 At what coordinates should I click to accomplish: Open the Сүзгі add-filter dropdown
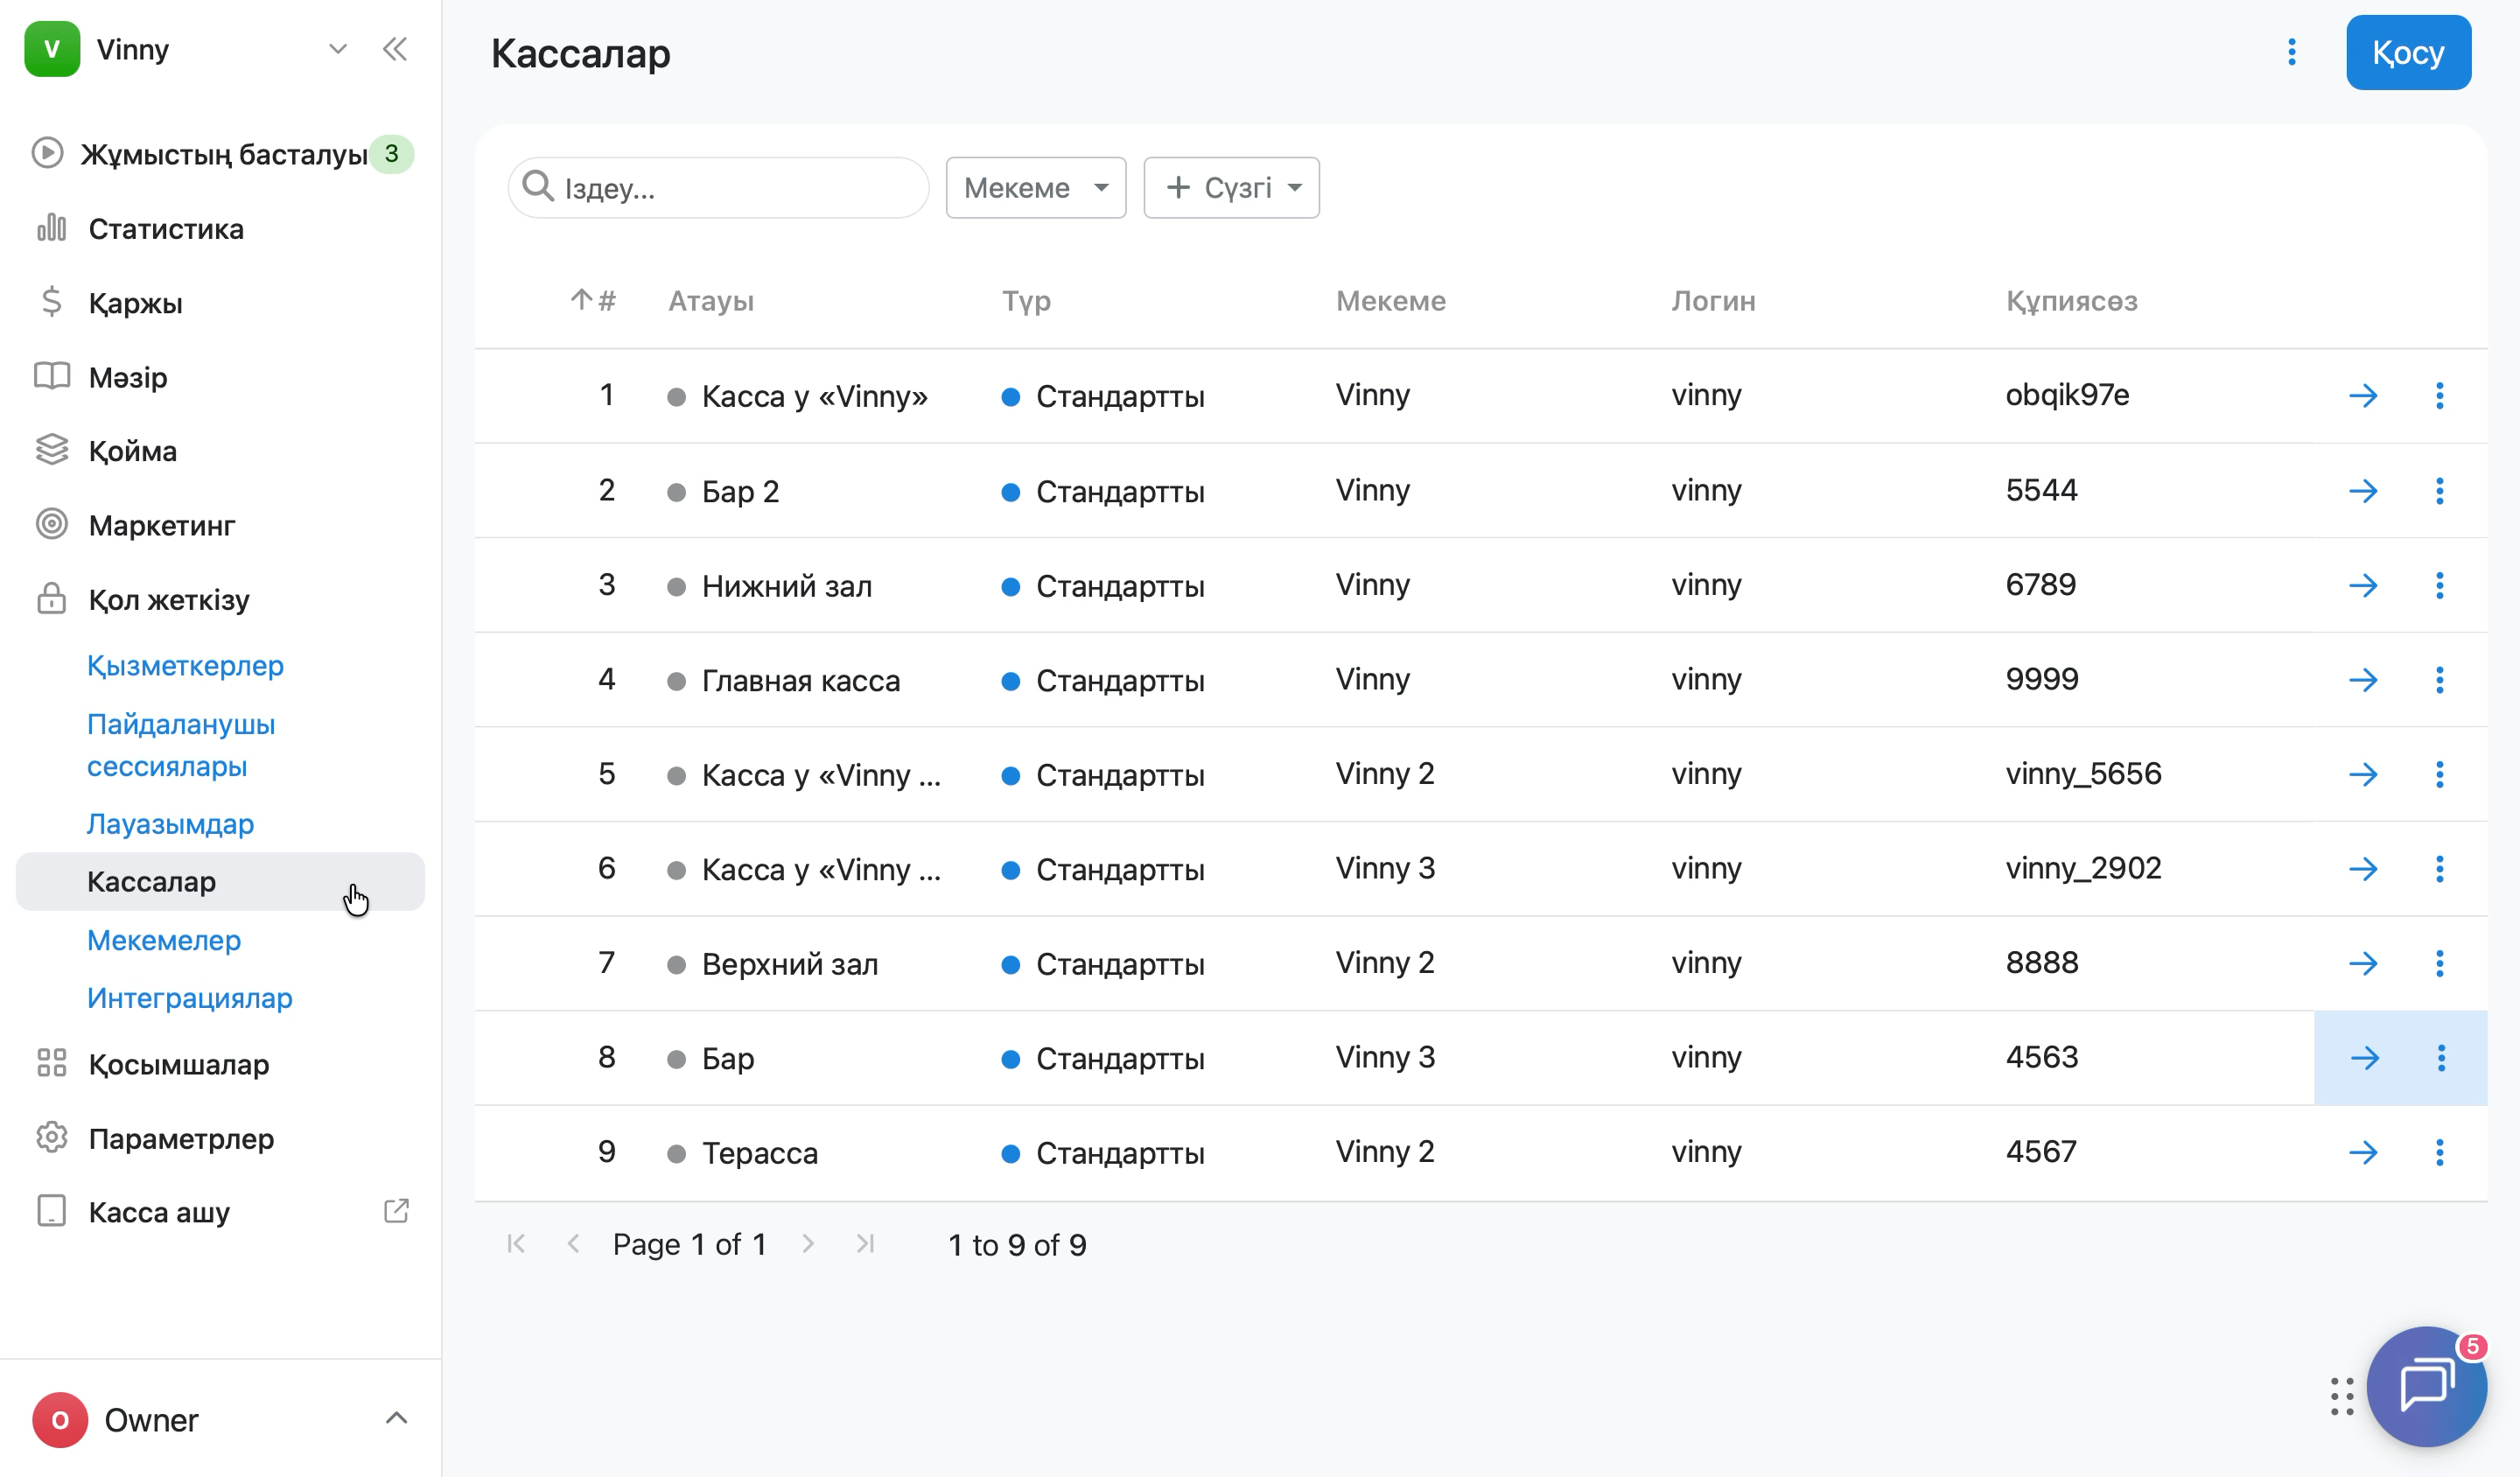[1231, 188]
